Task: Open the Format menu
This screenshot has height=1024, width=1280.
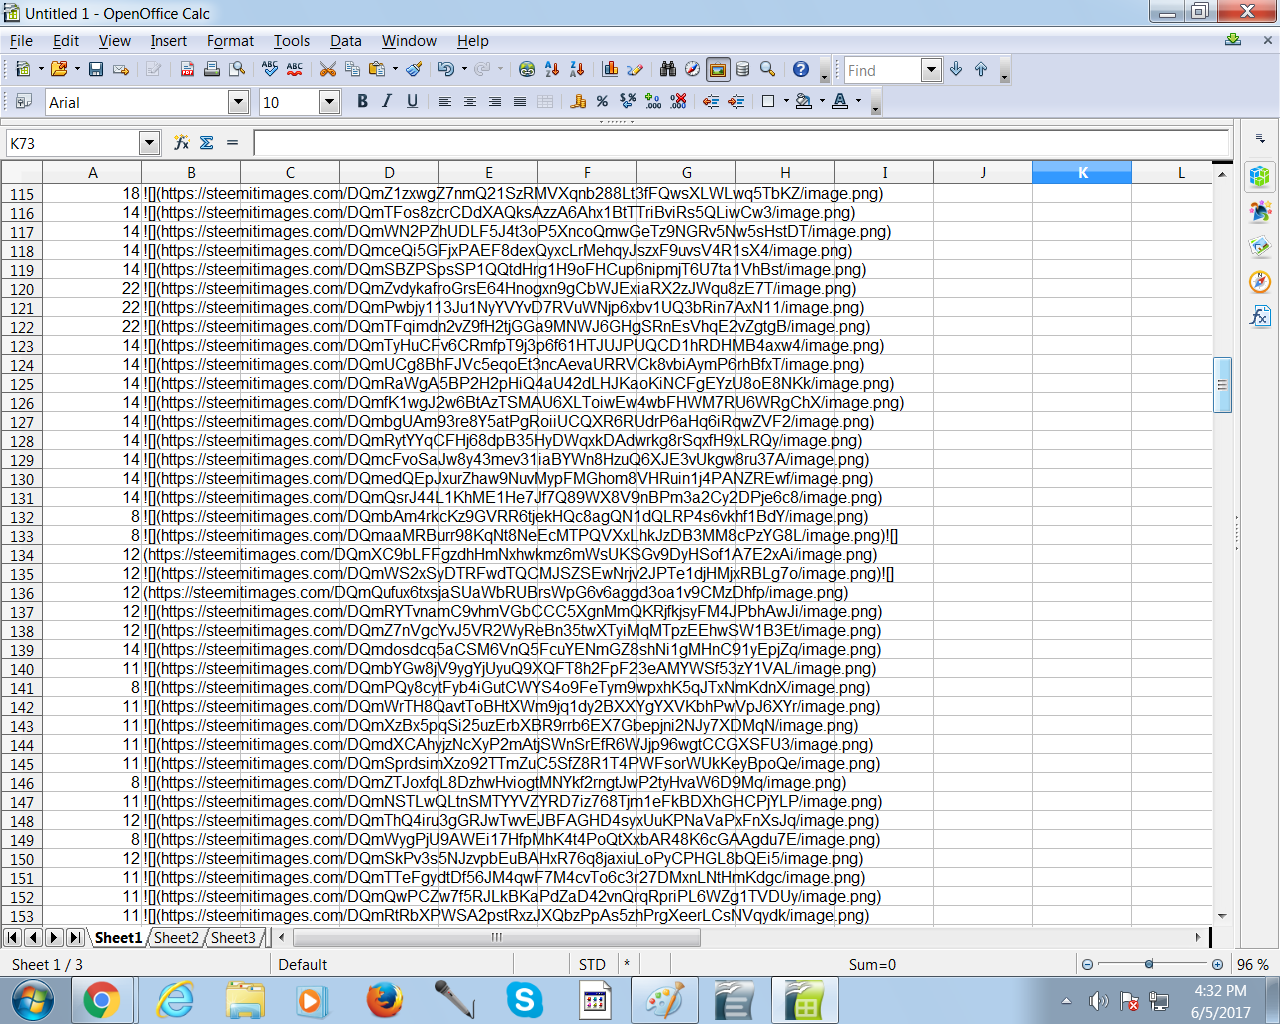Action: point(231,41)
